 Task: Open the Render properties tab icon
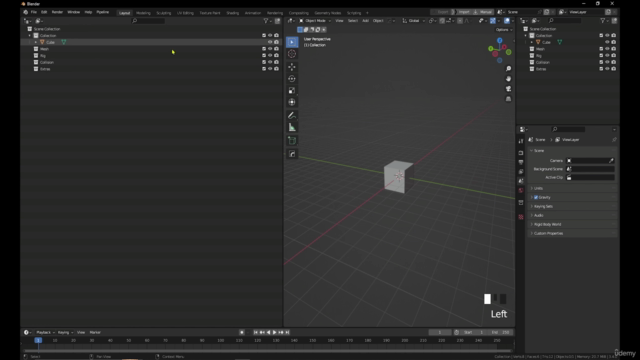point(521,153)
